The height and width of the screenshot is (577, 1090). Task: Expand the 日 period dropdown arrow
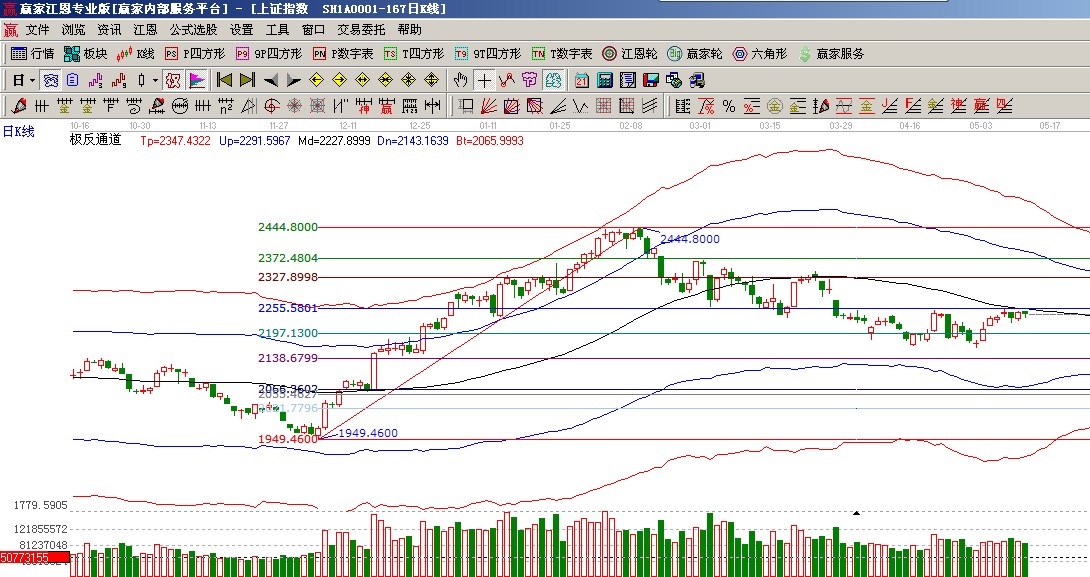pyautogui.click(x=32, y=80)
